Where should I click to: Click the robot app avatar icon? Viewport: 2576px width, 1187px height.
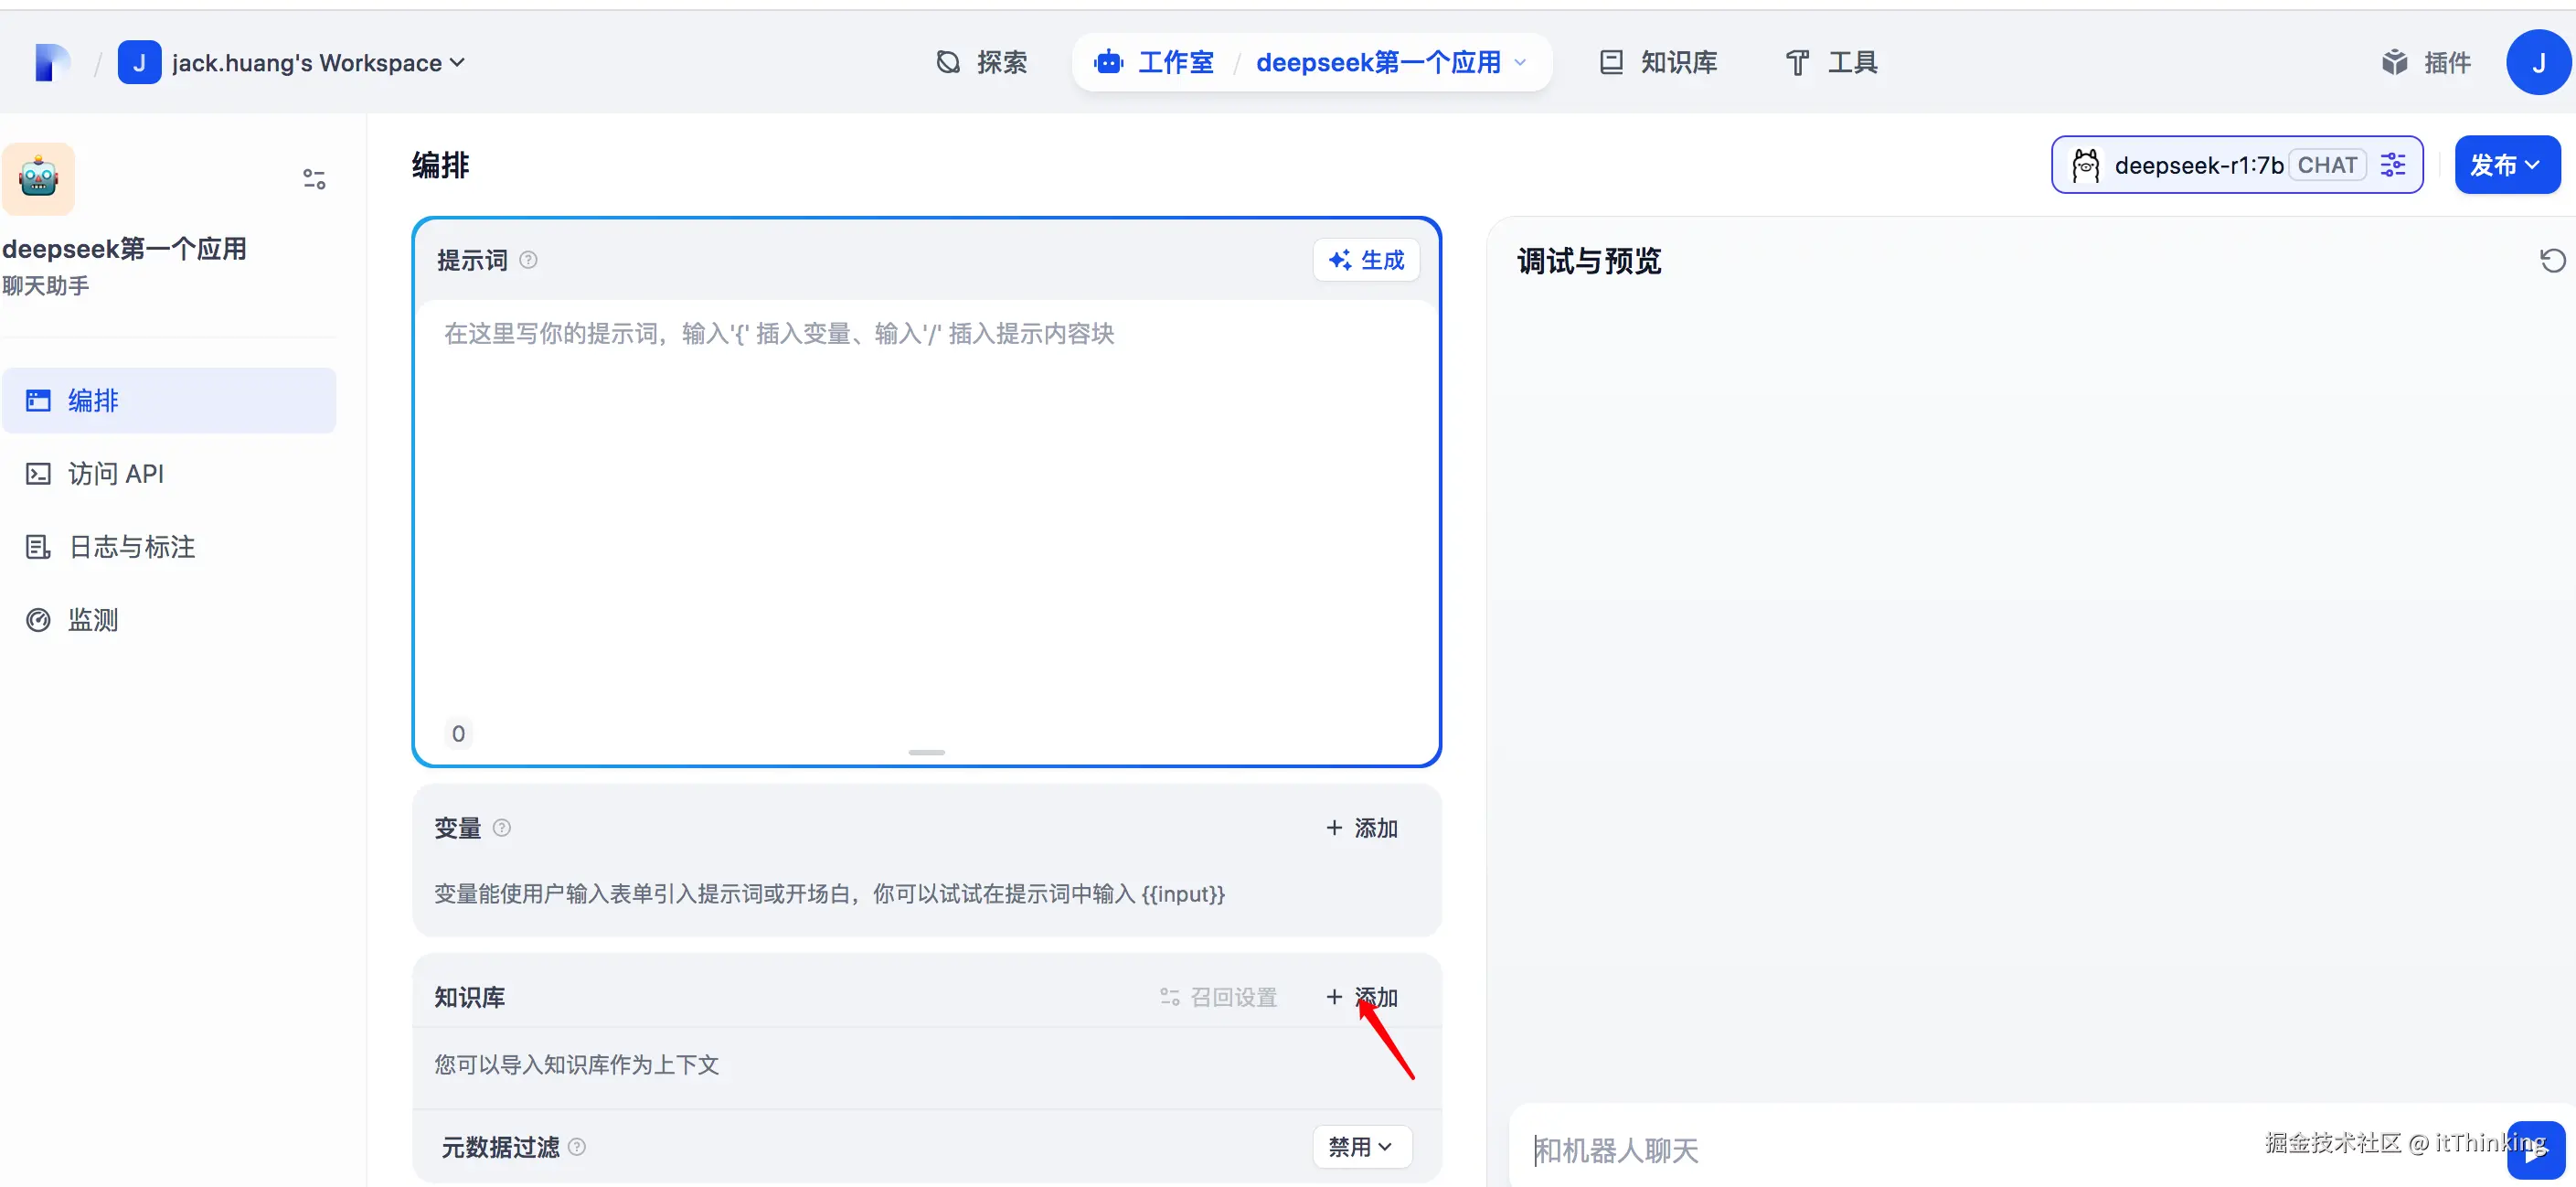point(39,179)
